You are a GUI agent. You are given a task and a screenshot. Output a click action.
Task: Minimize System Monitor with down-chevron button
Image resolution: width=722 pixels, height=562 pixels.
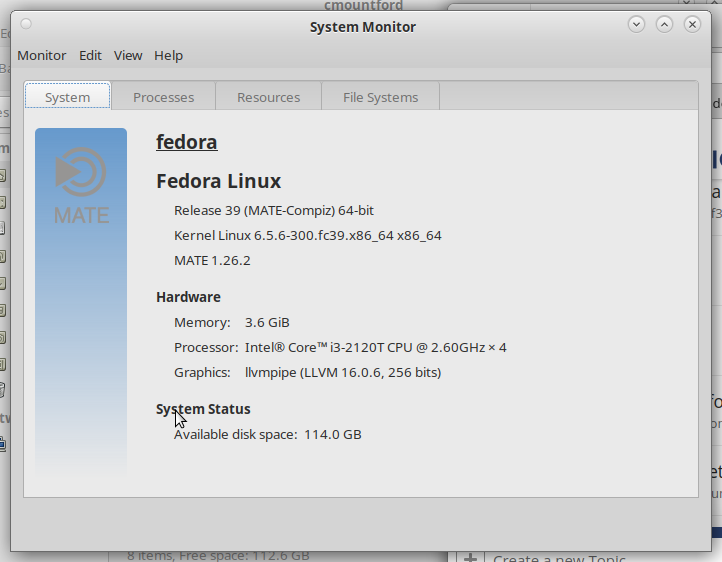click(x=636, y=24)
